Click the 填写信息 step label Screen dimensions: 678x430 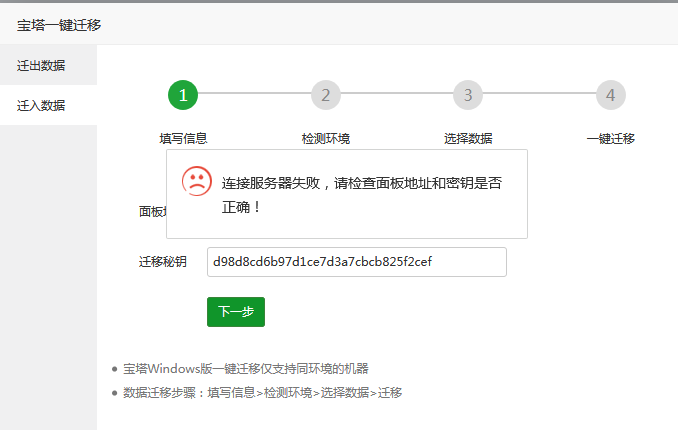[183, 138]
